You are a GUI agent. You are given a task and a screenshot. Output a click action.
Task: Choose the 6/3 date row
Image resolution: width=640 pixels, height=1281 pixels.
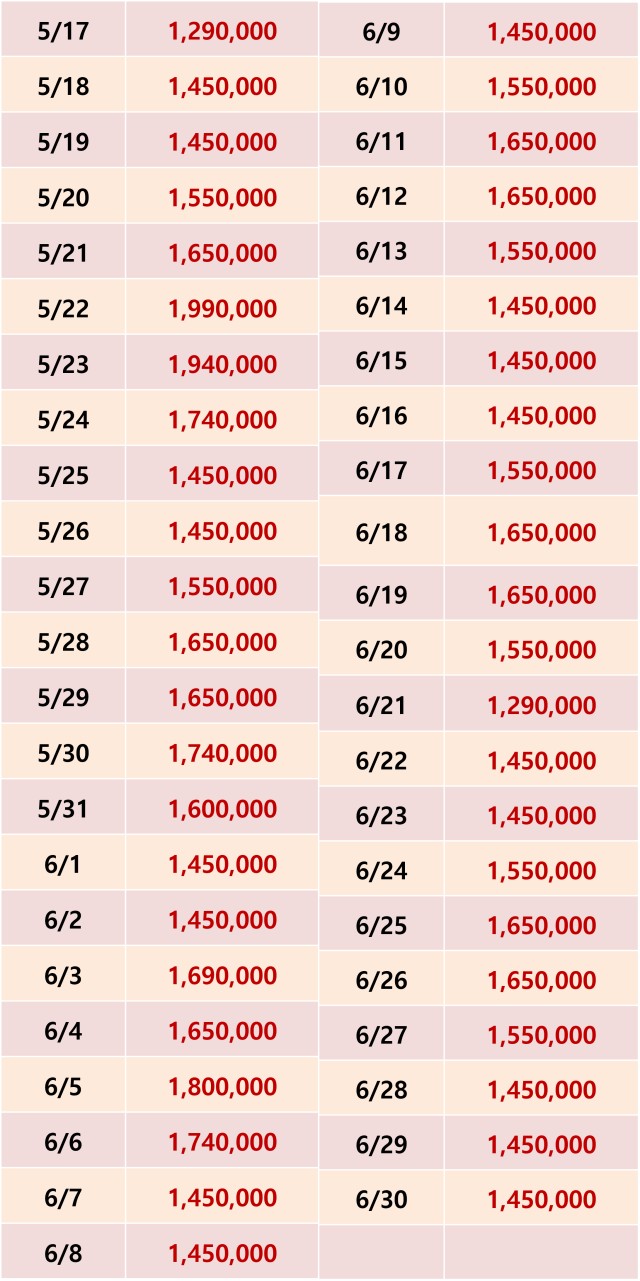[x=63, y=976]
